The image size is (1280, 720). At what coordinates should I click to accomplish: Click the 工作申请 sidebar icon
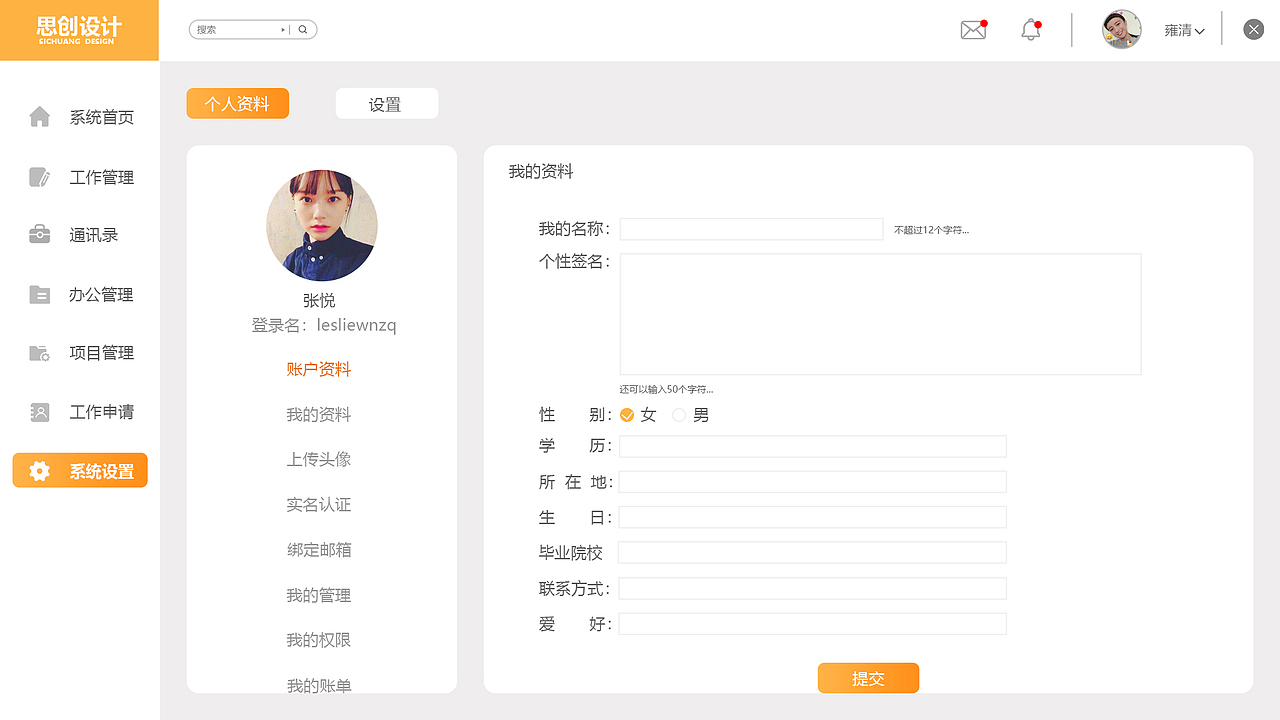click(x=39, y=411)
